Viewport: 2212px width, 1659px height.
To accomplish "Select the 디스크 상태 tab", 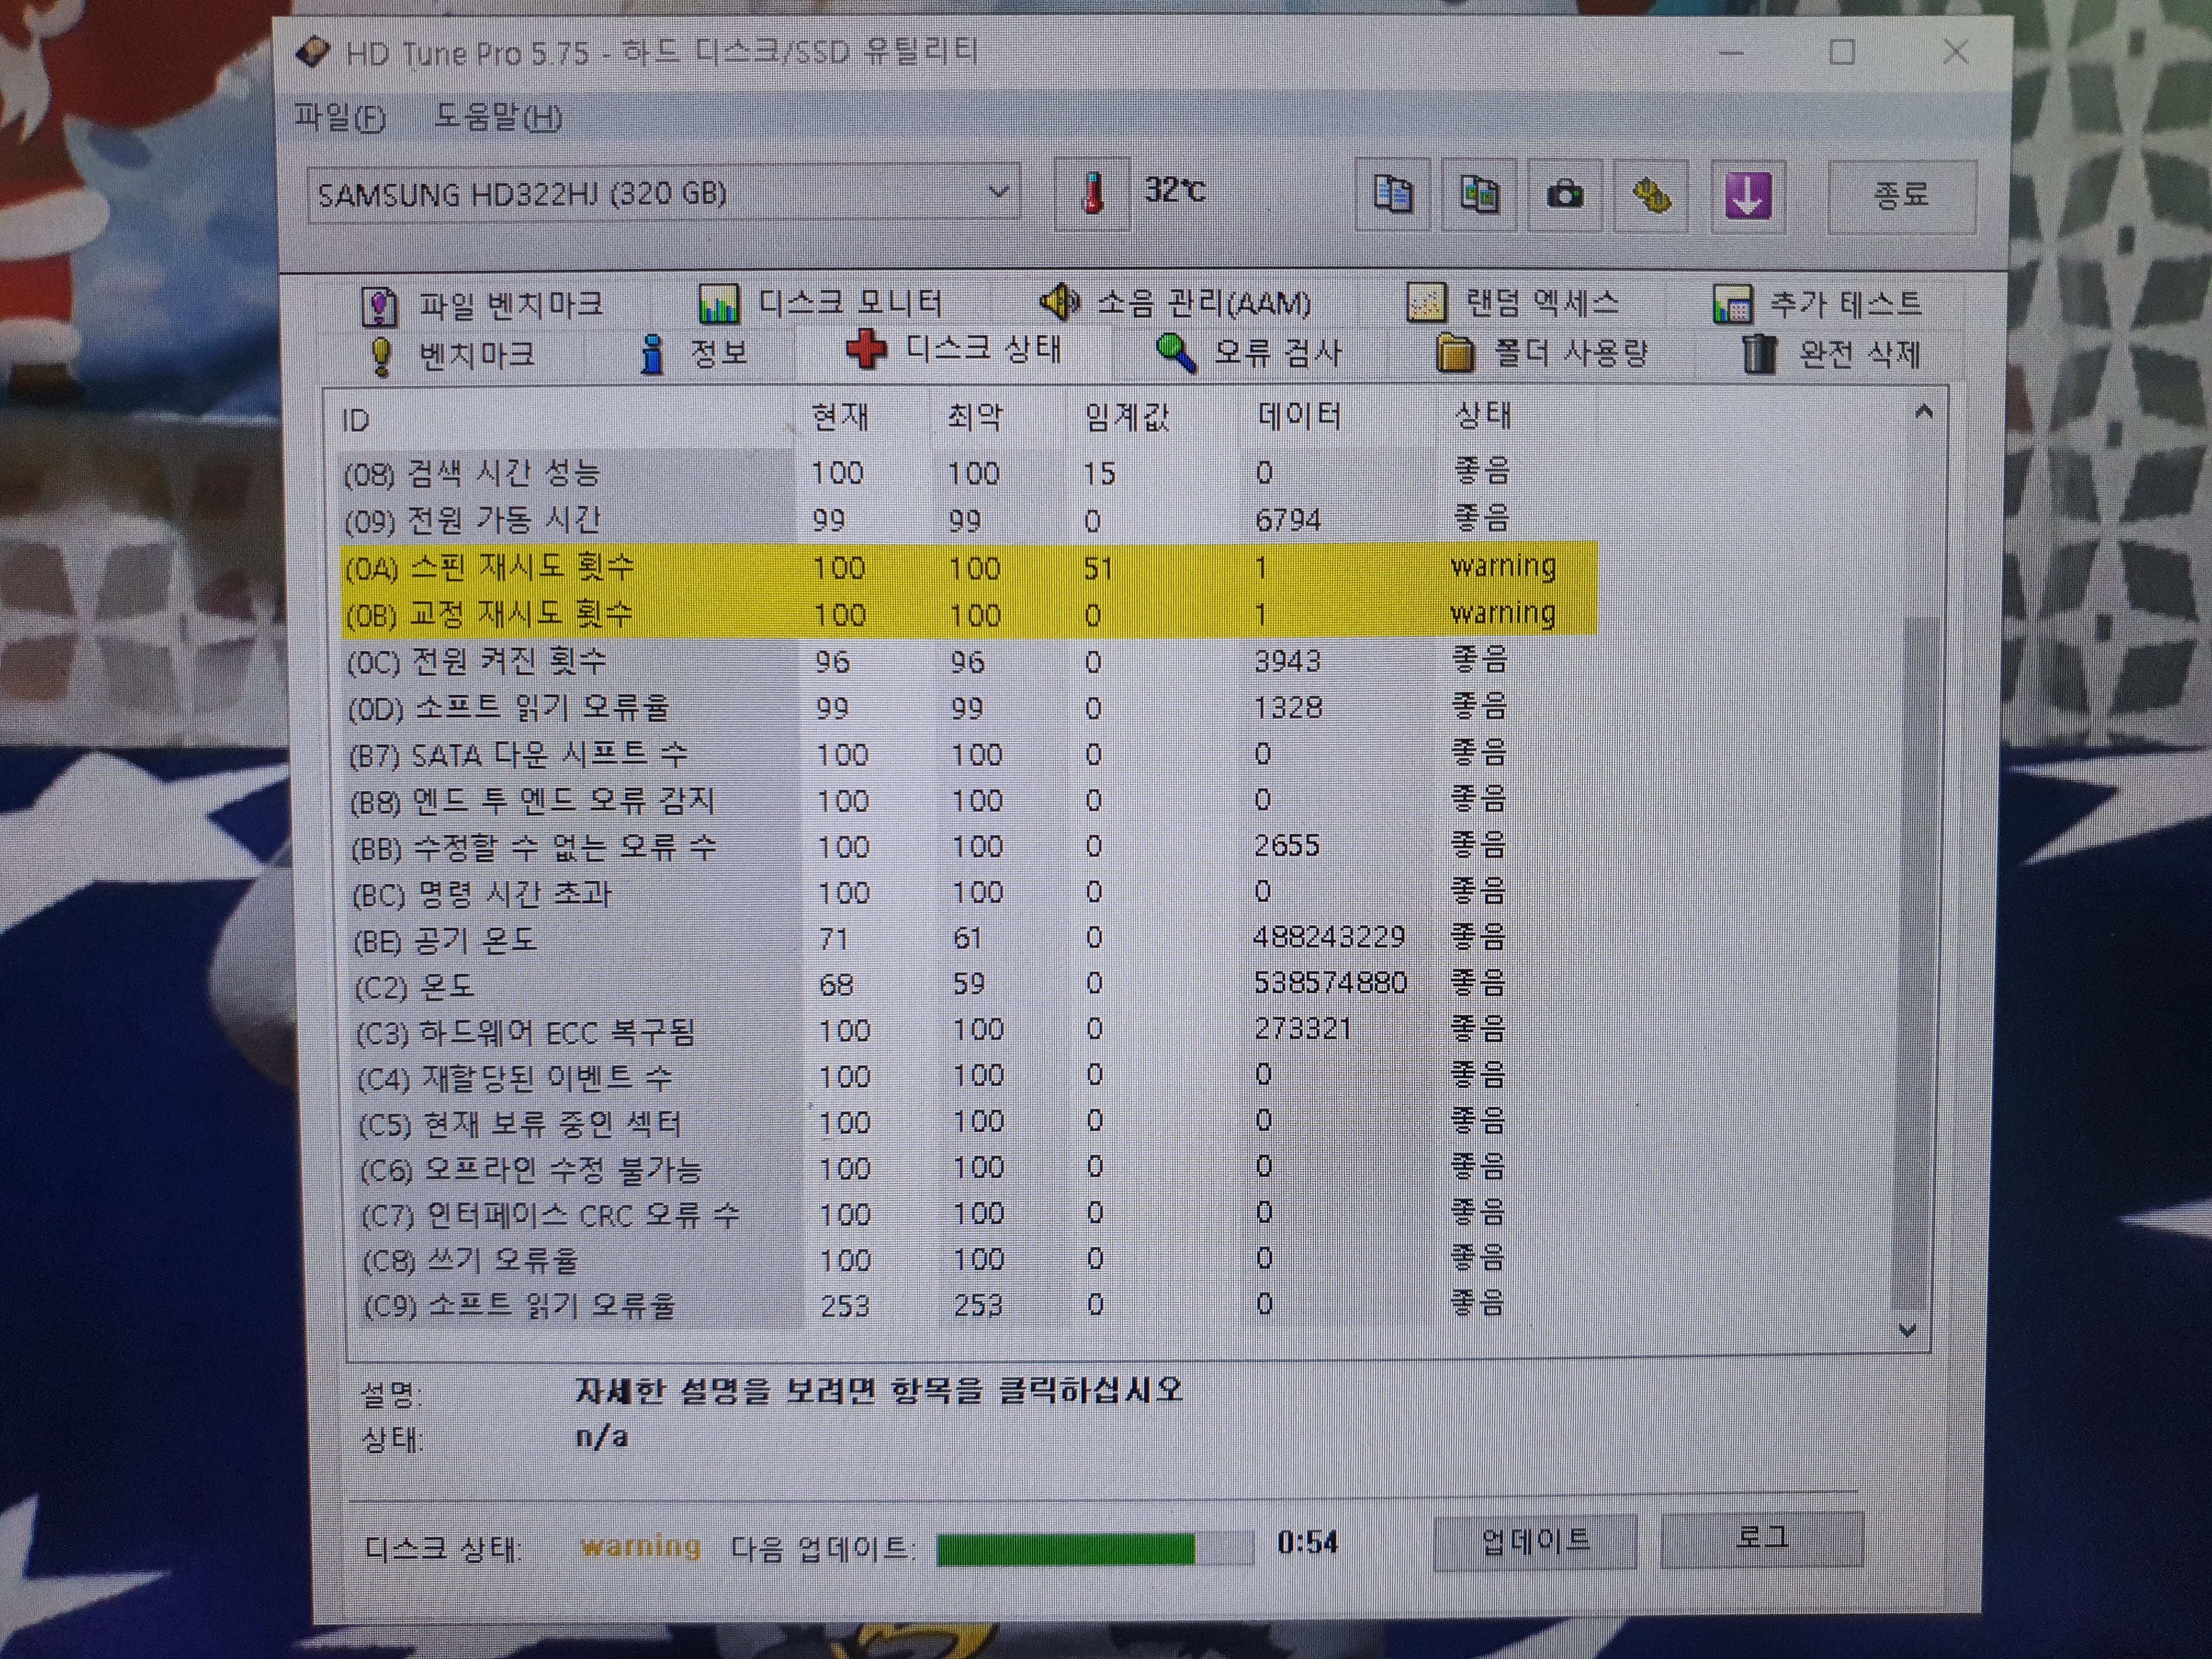I will [953, 349].
